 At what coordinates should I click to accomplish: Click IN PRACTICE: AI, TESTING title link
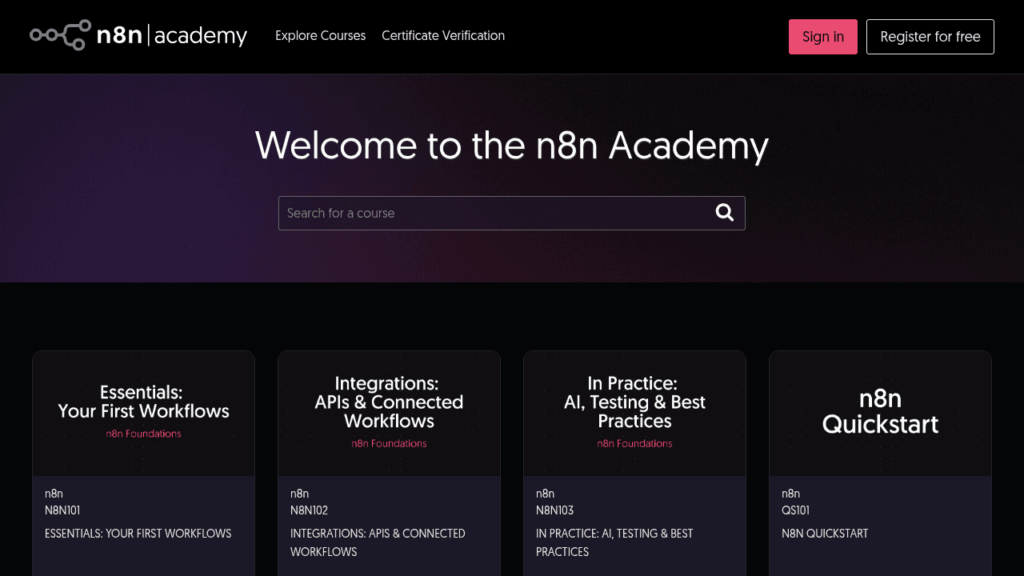pos(614,543)
